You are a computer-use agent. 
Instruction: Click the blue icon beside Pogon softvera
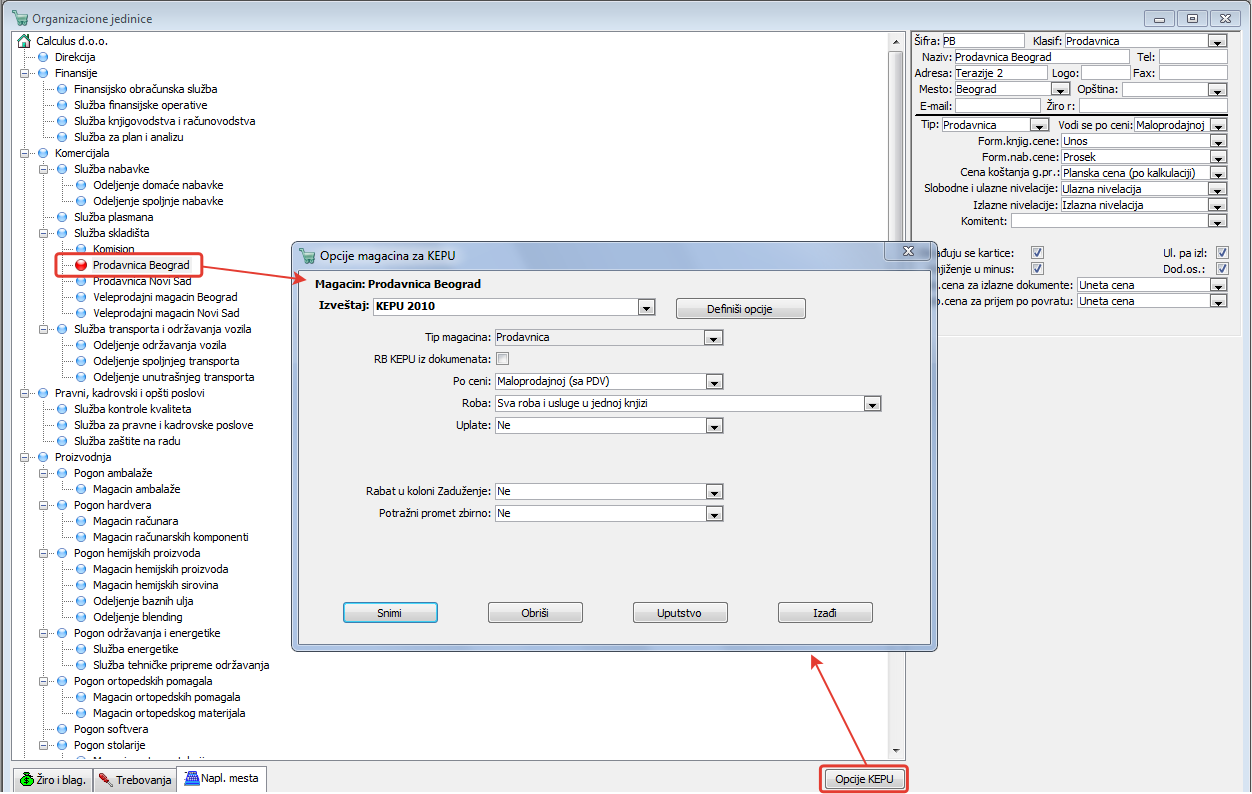tap(62, 729)
